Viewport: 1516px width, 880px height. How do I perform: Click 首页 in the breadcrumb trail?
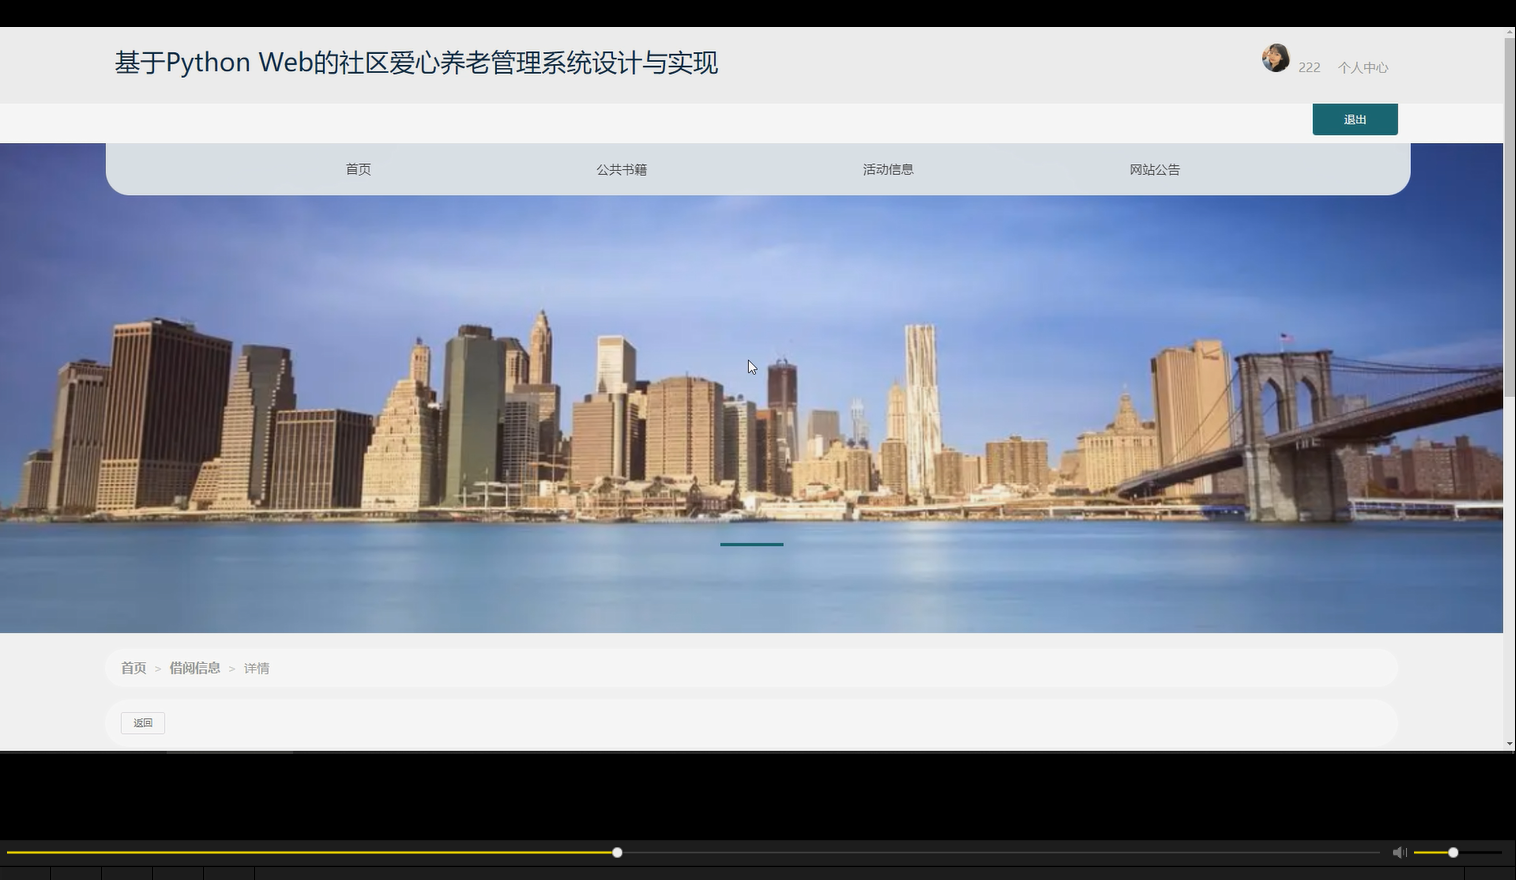133,667
